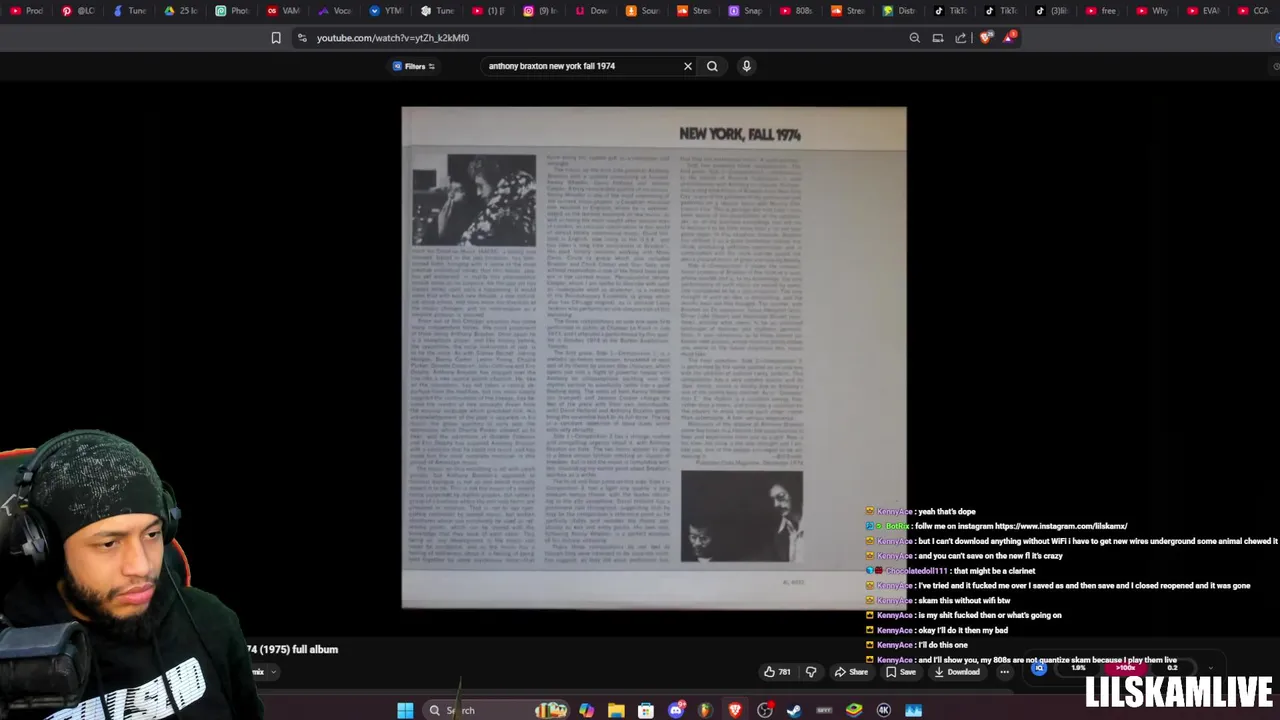
Task: Like the video with thumbs up 781
Action: click(x=777, y=672)
